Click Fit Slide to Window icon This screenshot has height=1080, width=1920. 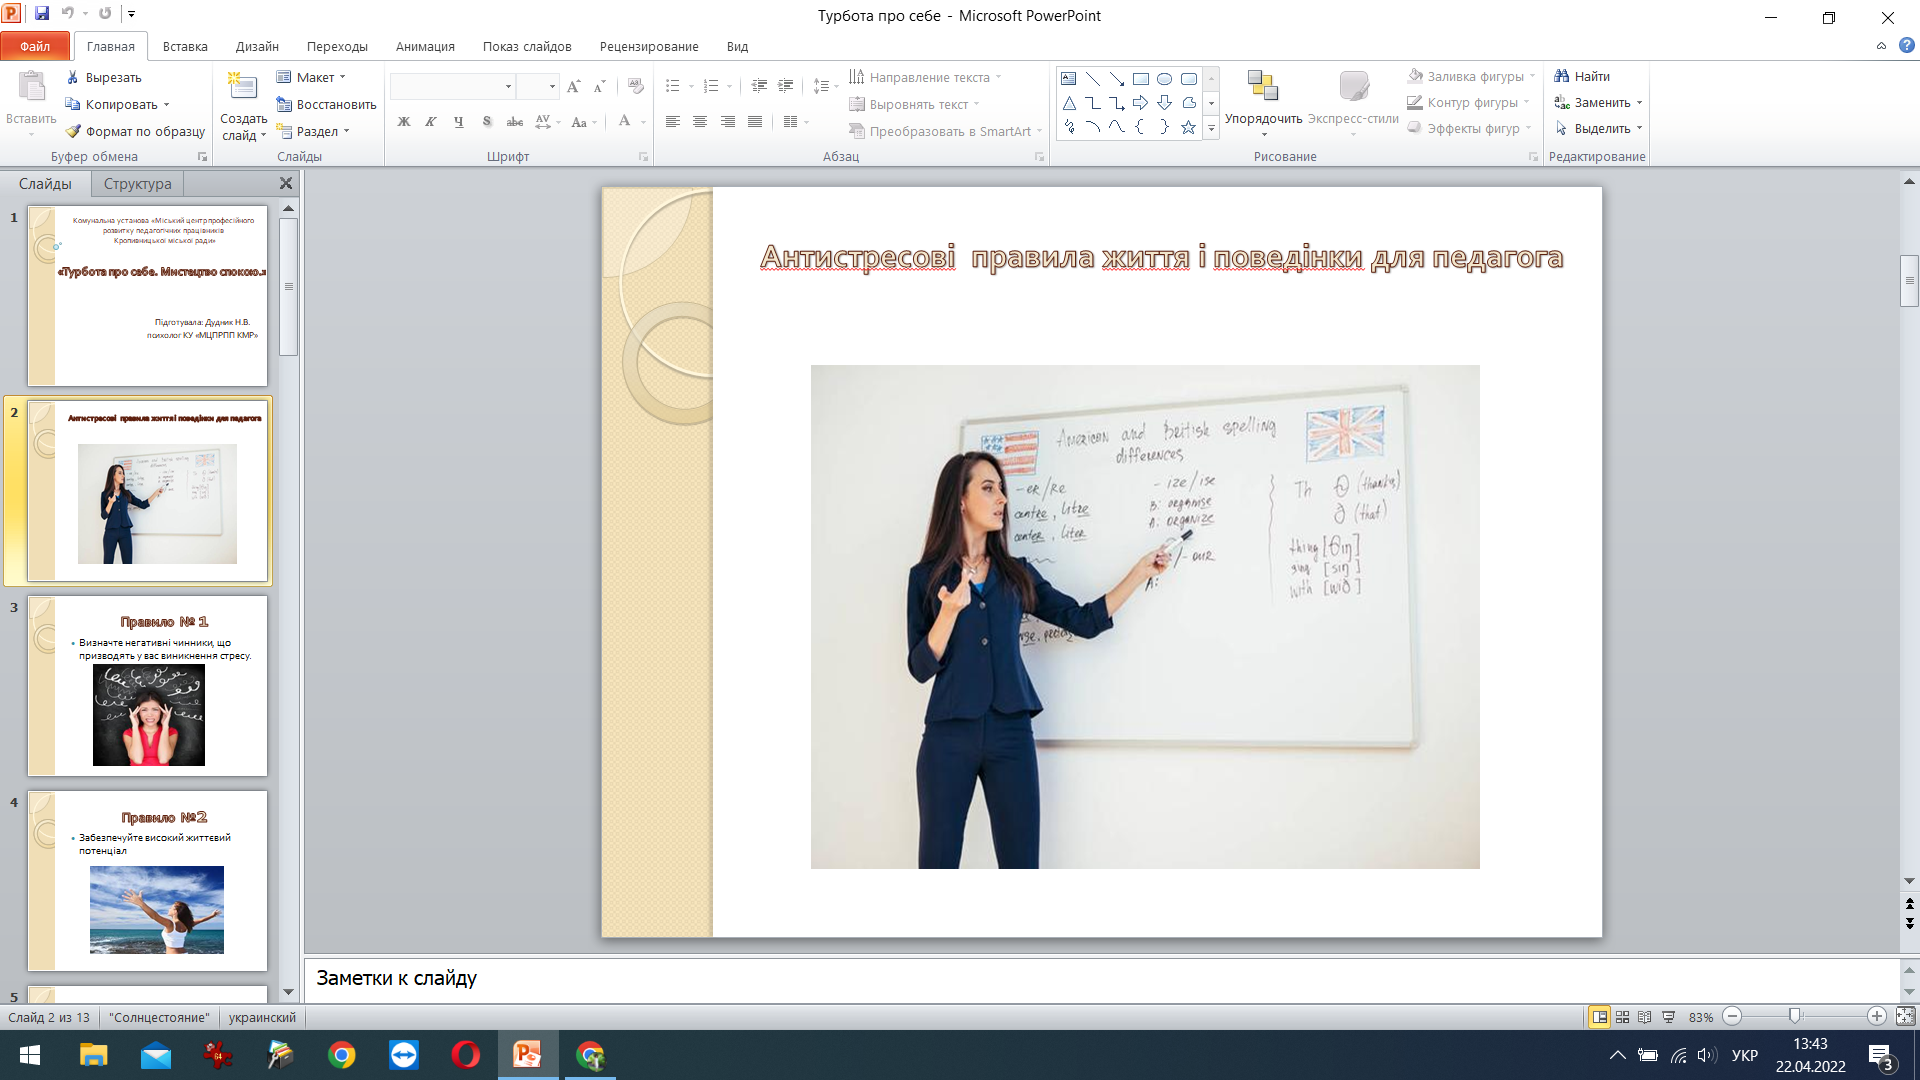click(1905, 1017)
